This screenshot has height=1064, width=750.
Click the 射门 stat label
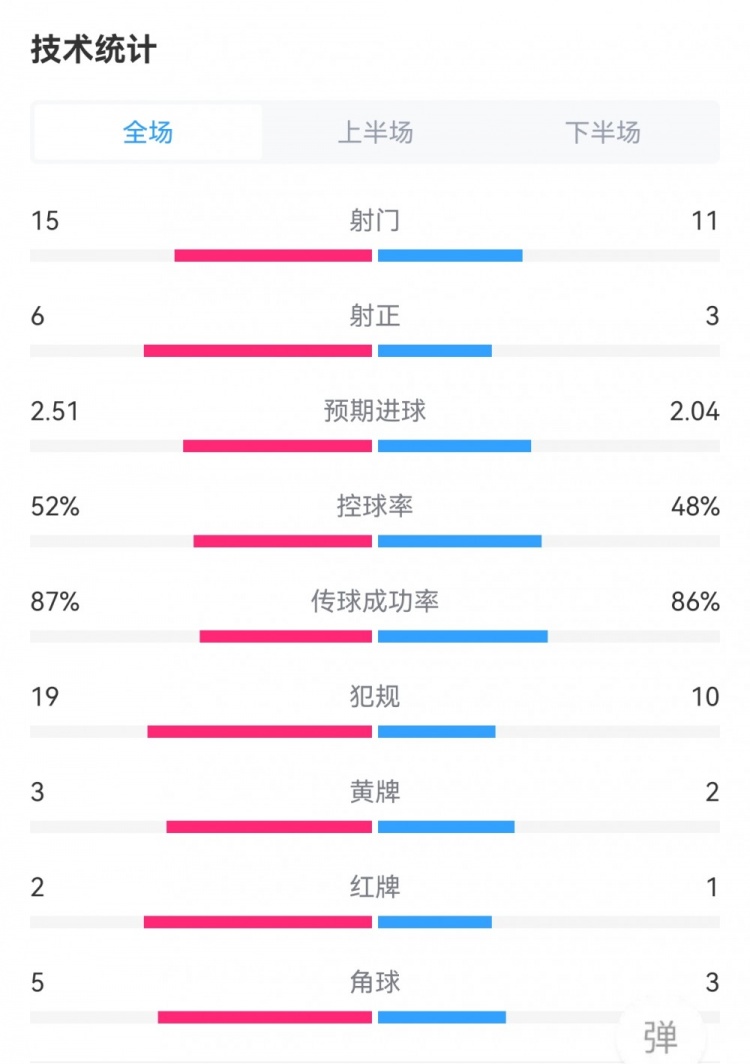pos(375,220)
